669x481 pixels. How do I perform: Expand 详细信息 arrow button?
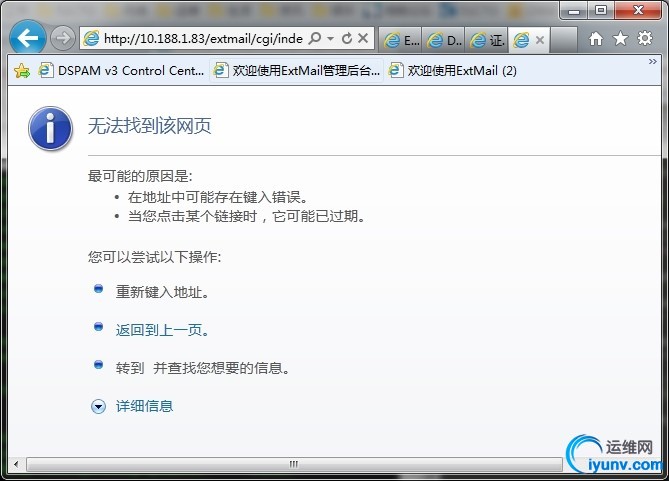pyautogui.click(x=98, y=406)
